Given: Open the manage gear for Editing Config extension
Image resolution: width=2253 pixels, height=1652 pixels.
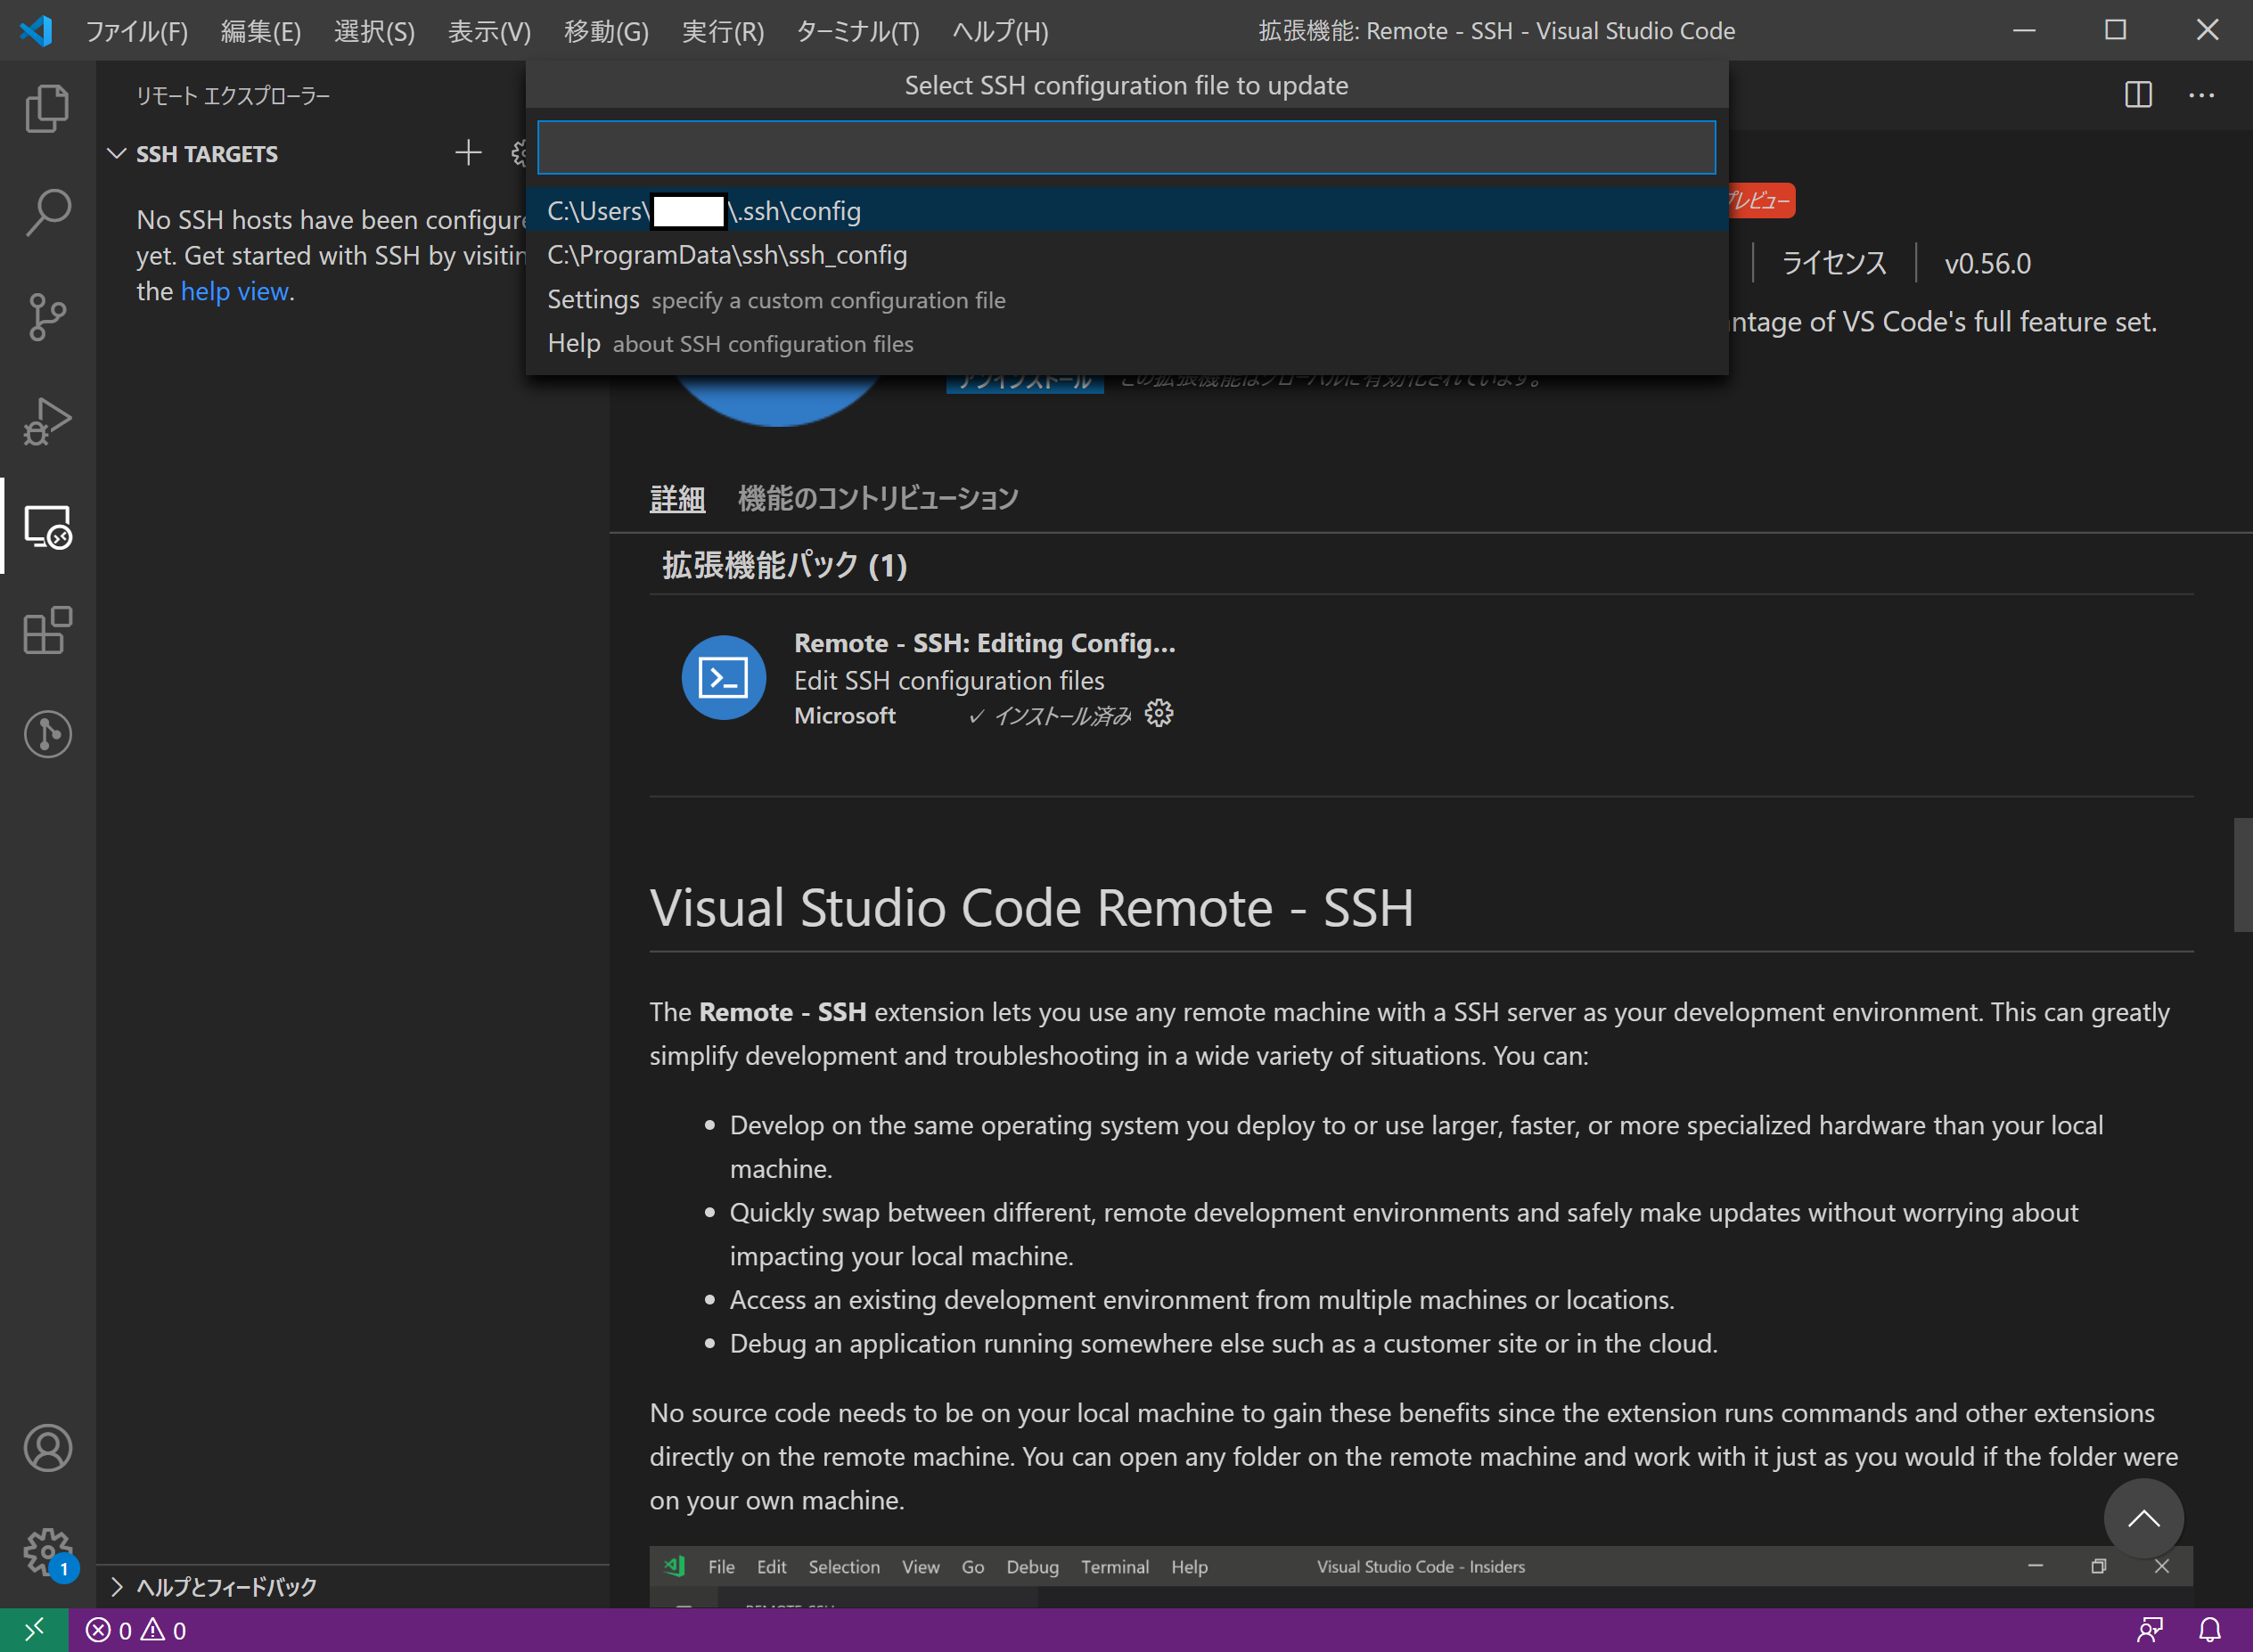Looking at the screenshot, I should click(x=1158, y=714).
